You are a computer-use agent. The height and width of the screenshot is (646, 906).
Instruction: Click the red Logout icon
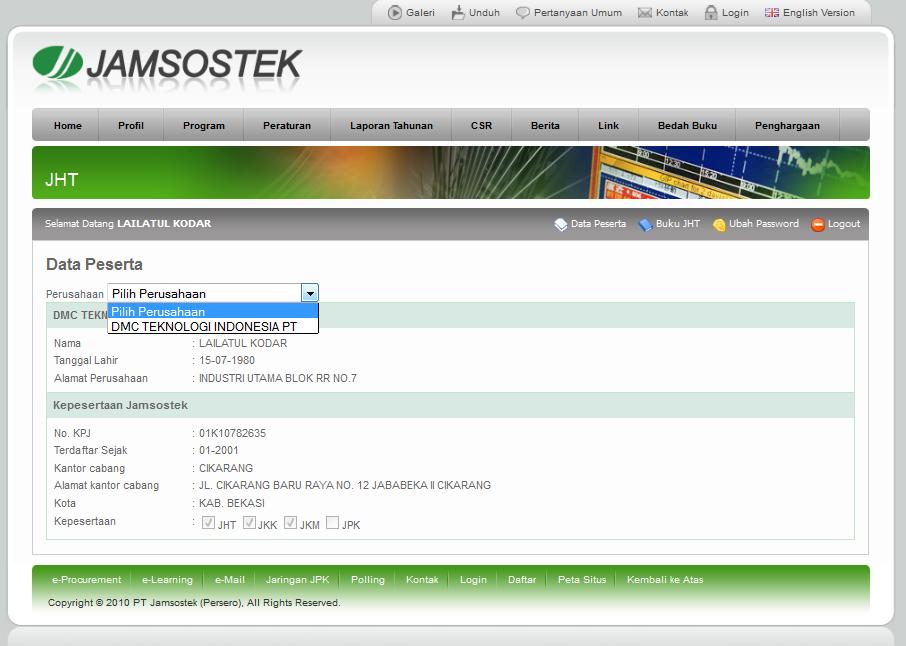tap(818, 224)
